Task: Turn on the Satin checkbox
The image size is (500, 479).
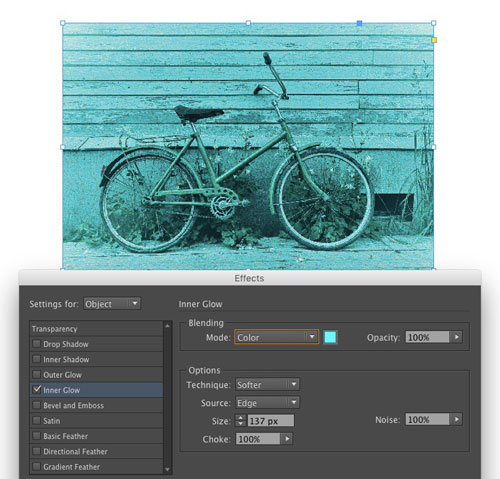Action: tap(37, 420)
